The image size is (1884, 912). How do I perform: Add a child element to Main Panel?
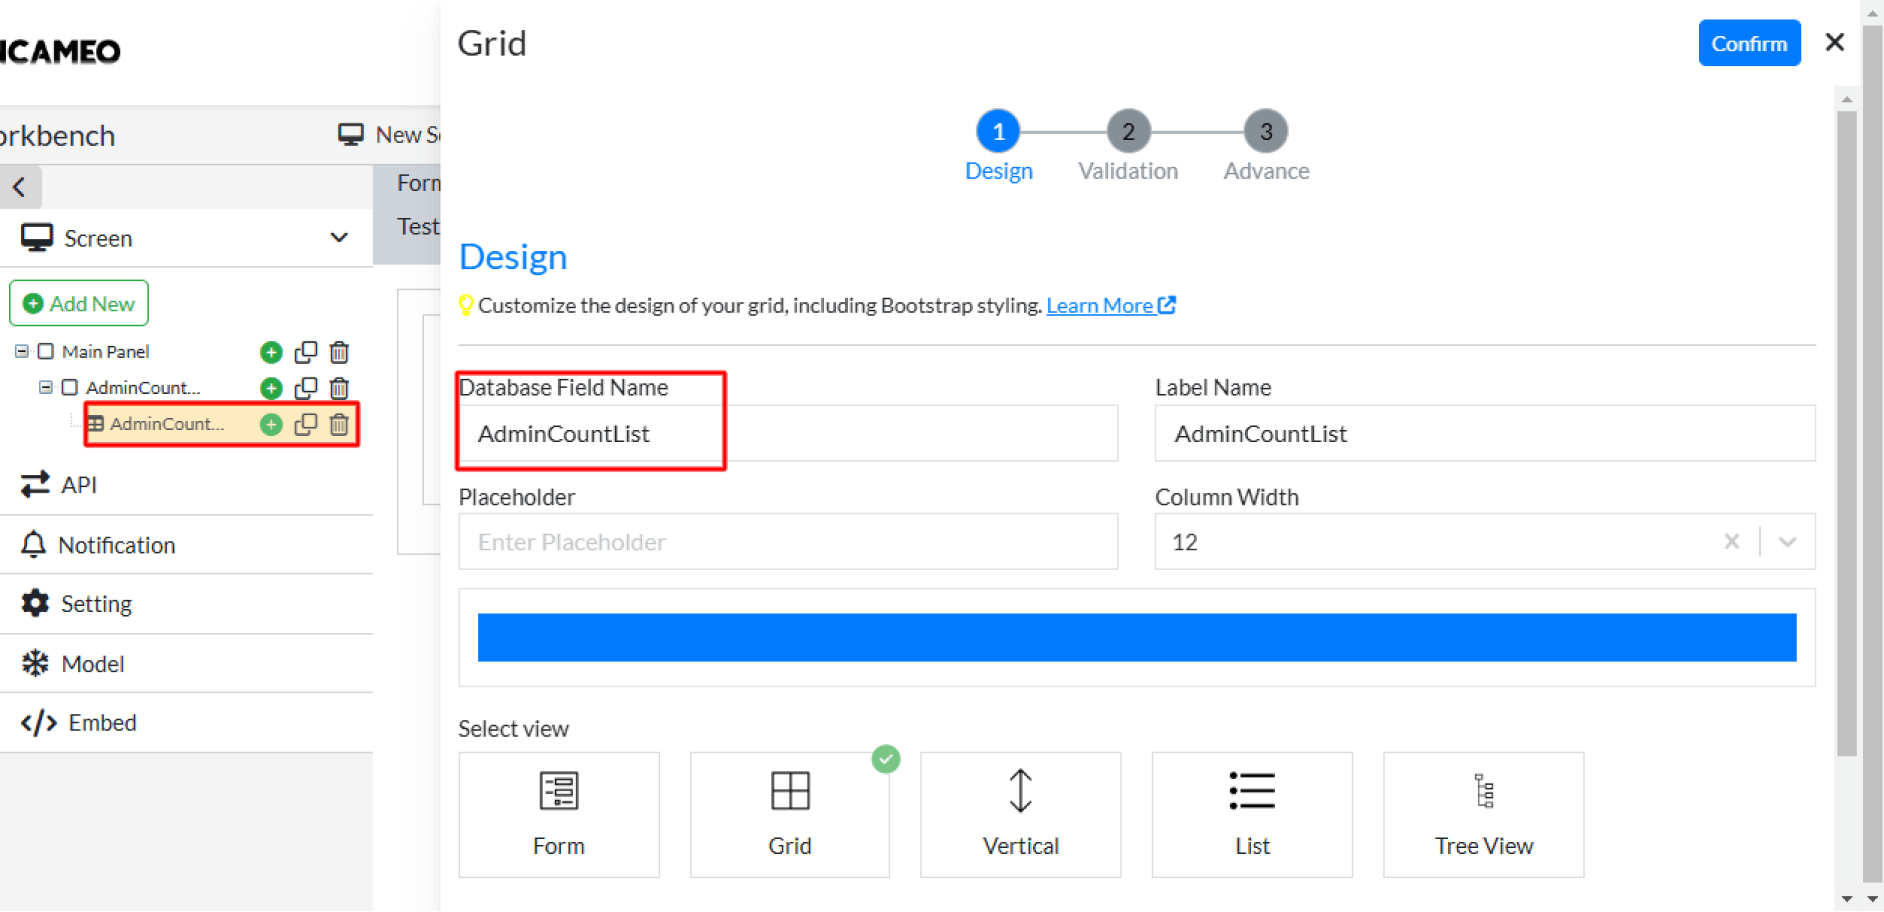coord(270,352)
